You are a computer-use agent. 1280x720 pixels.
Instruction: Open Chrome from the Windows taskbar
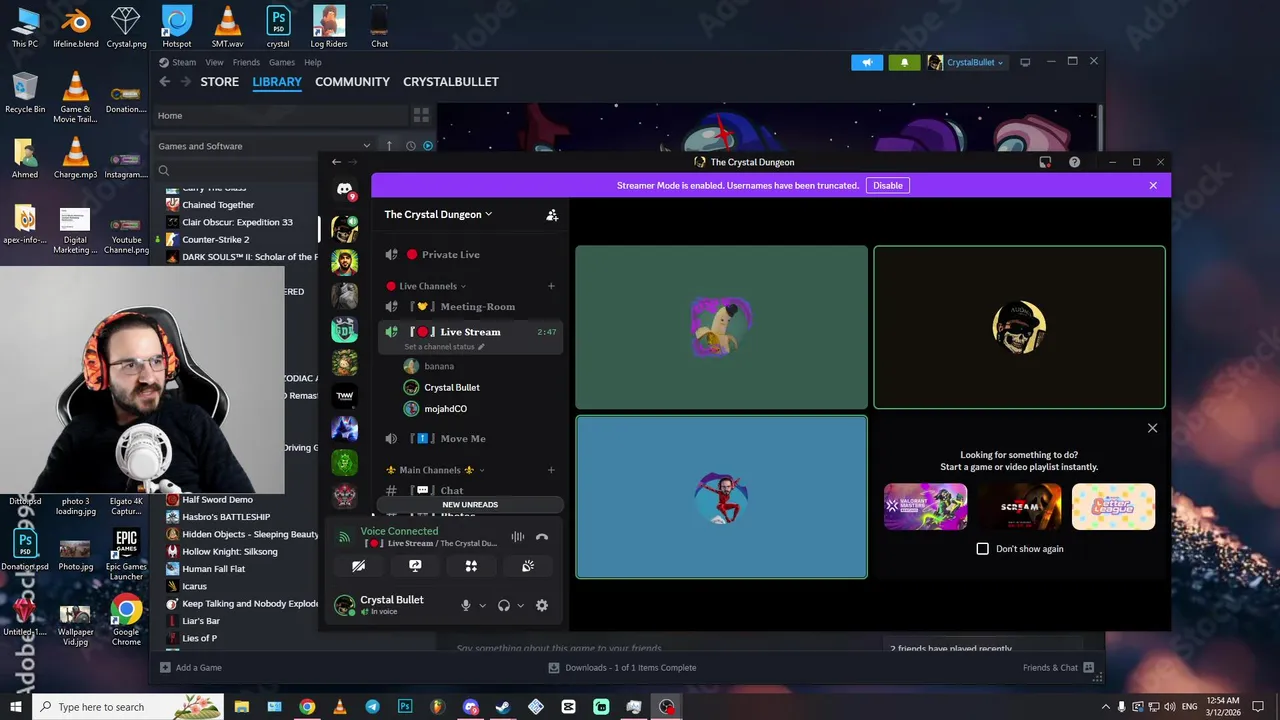coord(307,707)
